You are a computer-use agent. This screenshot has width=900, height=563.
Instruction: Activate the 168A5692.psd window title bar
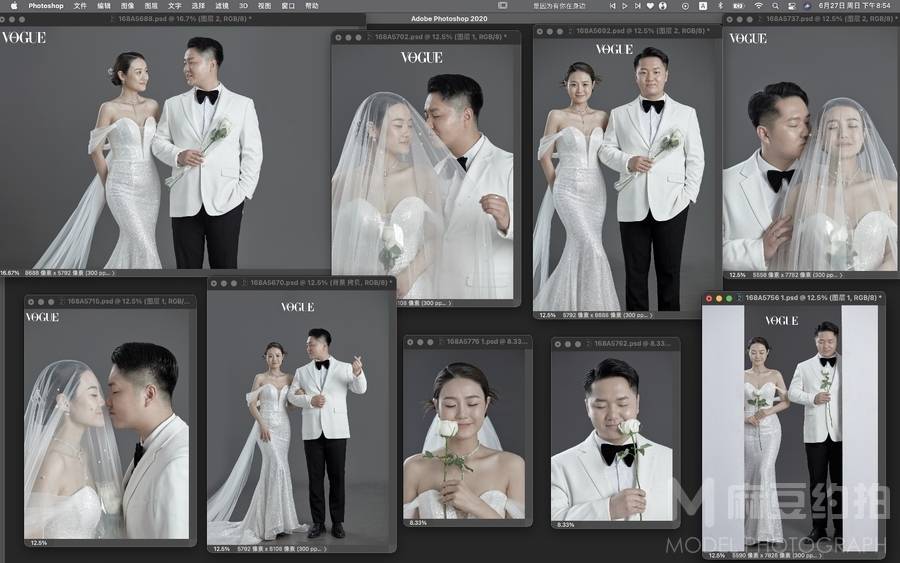click(627, 31)
